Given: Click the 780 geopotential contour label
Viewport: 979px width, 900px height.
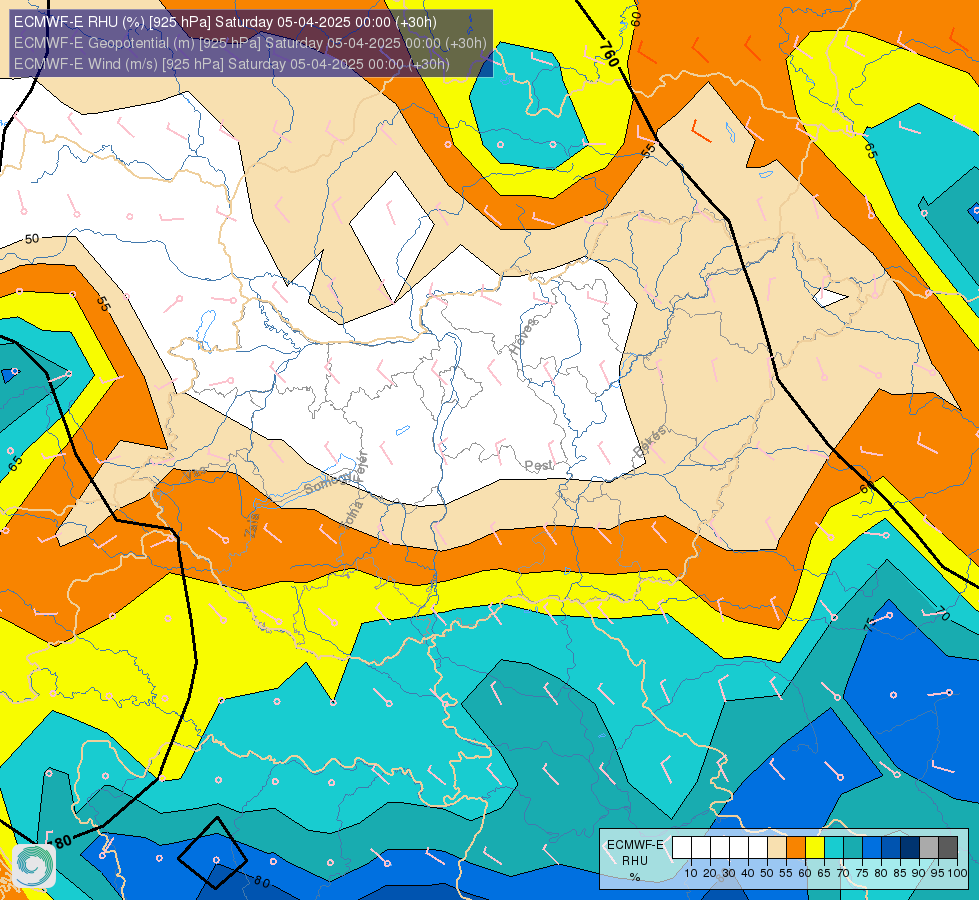Looking at the screenshot, I should point(61,843).
